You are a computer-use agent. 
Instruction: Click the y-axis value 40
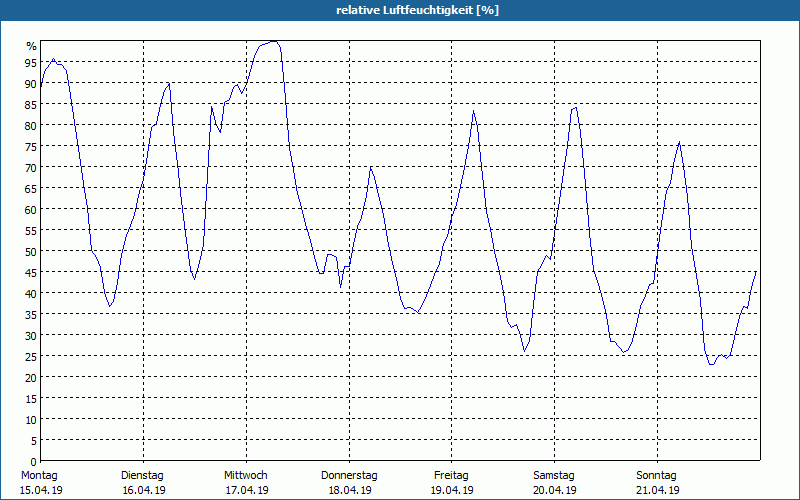[31, 294]
